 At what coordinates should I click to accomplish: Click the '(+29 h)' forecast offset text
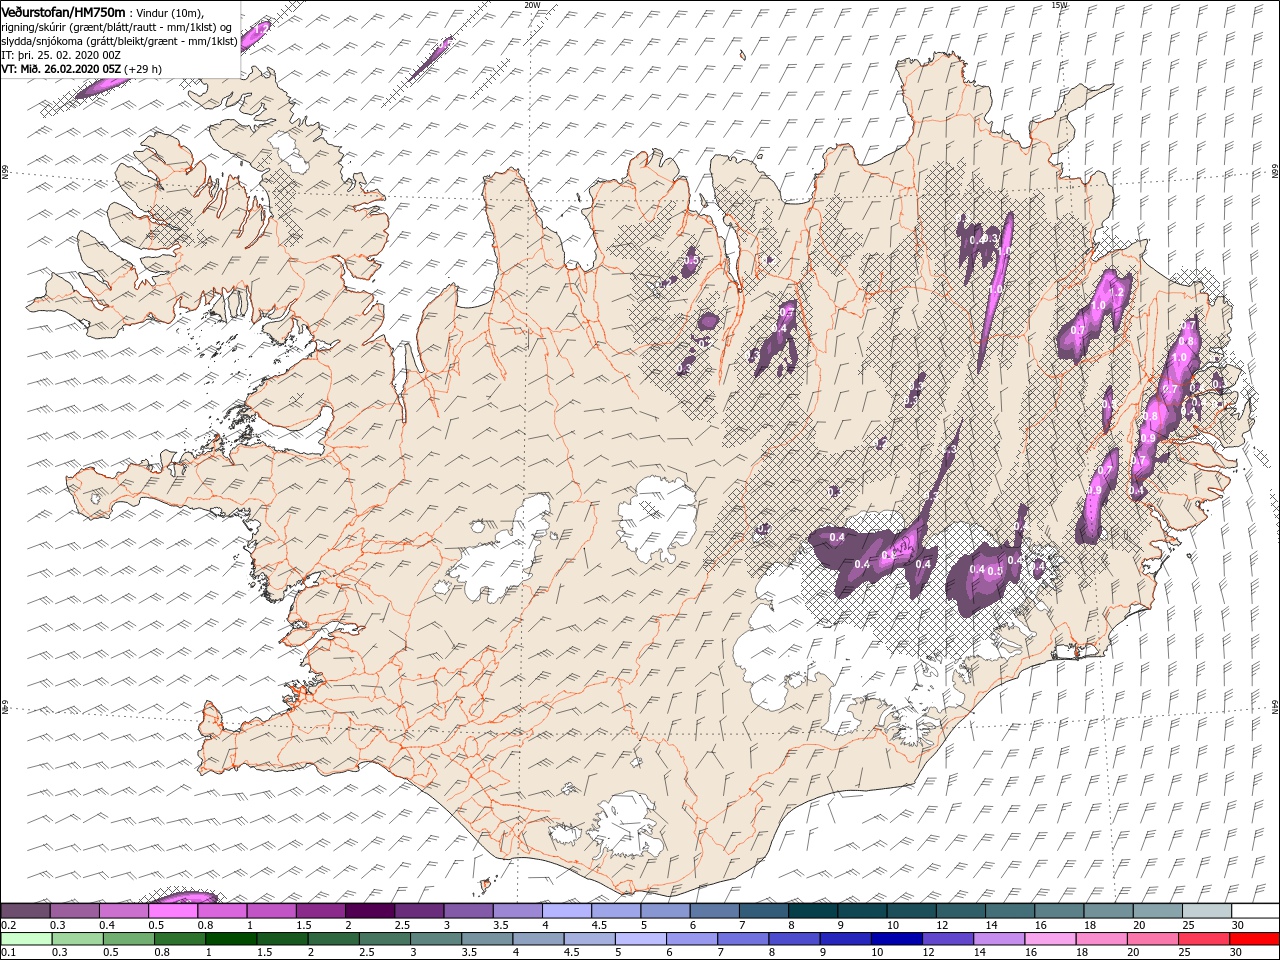pos(144,69)
